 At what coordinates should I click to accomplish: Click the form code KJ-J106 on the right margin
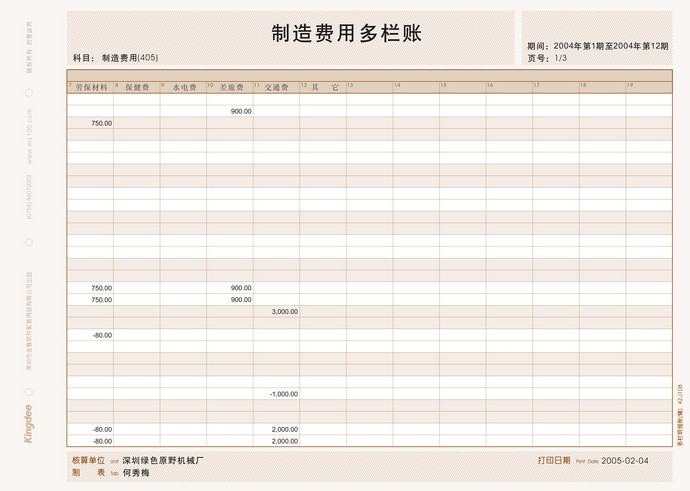(x=680, y=395)
